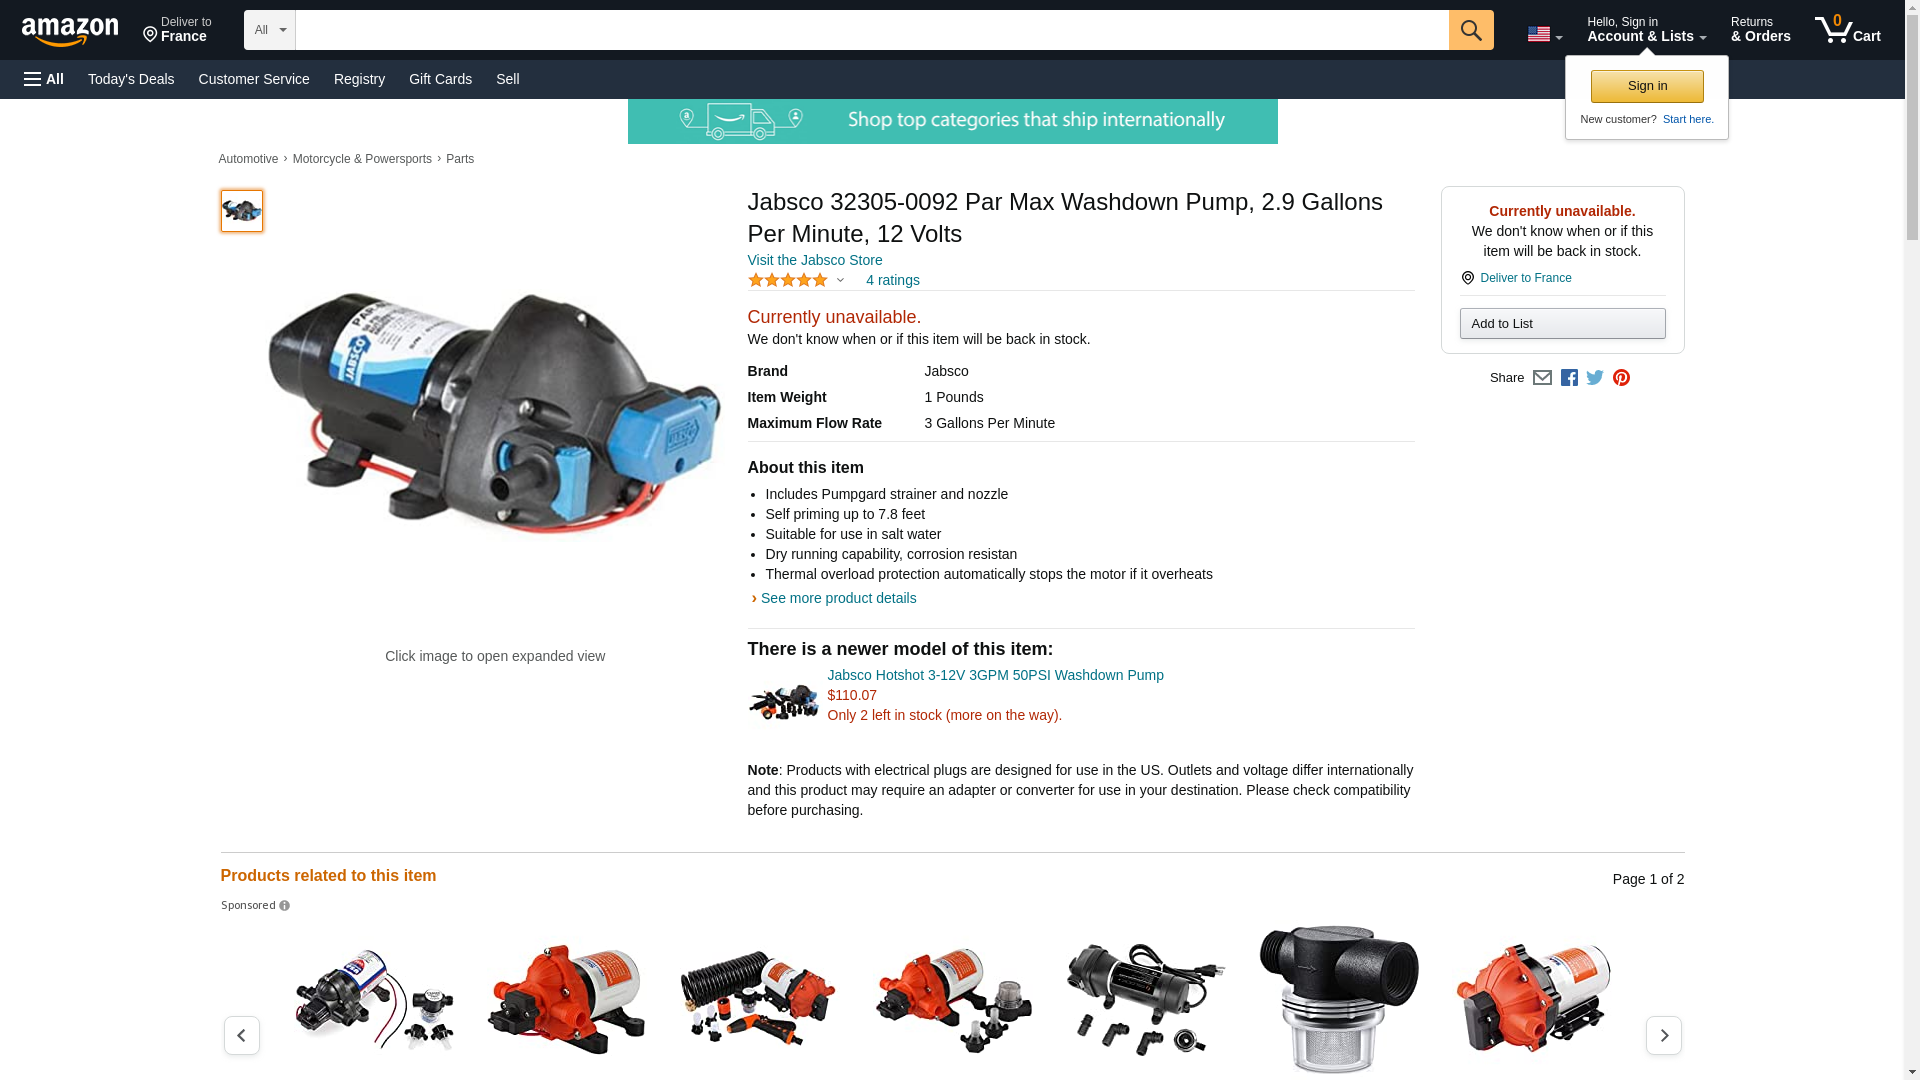Focus the Amazon search input field
The image size is (1920, 1080).
(x=872, y=30)
